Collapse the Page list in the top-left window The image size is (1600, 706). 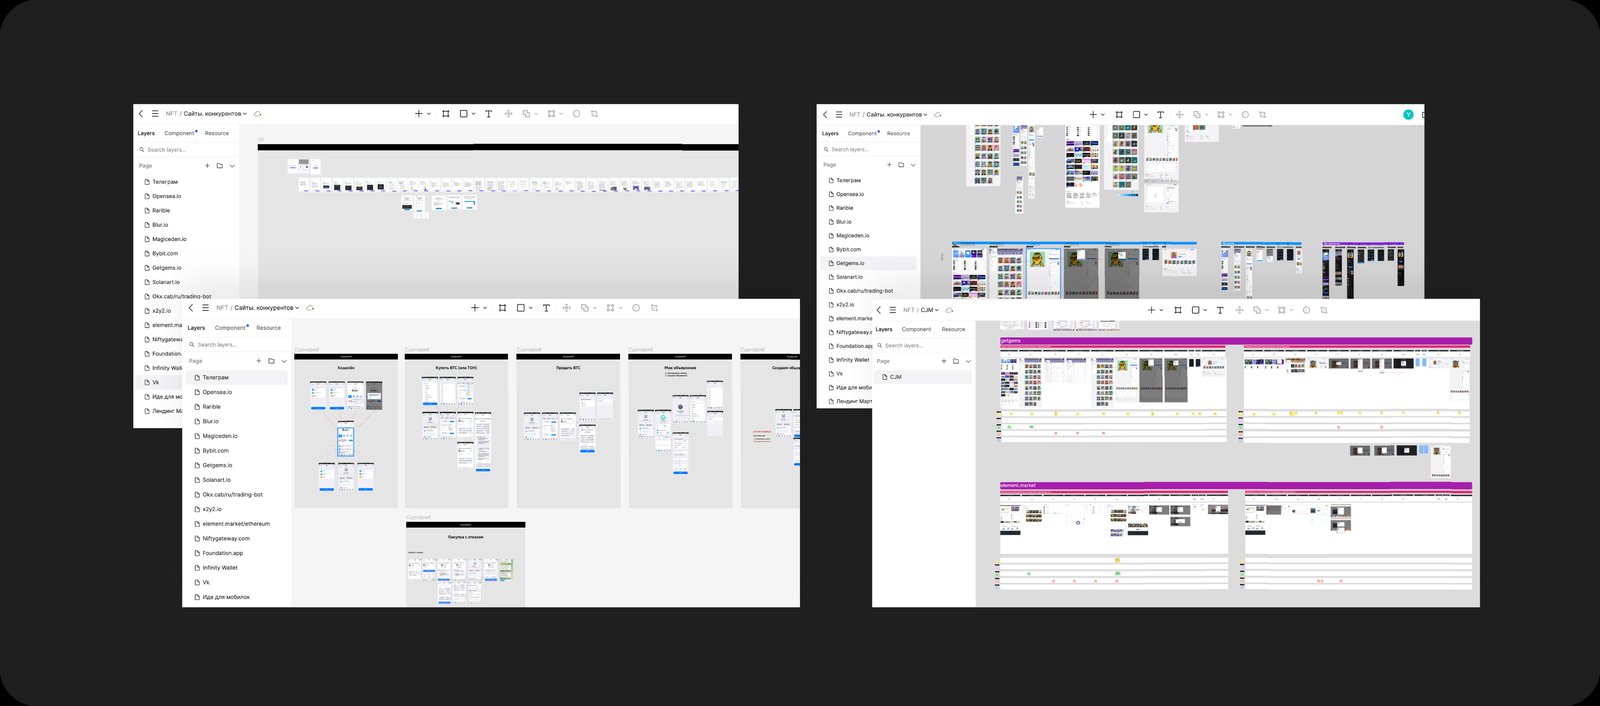(232, 166)
